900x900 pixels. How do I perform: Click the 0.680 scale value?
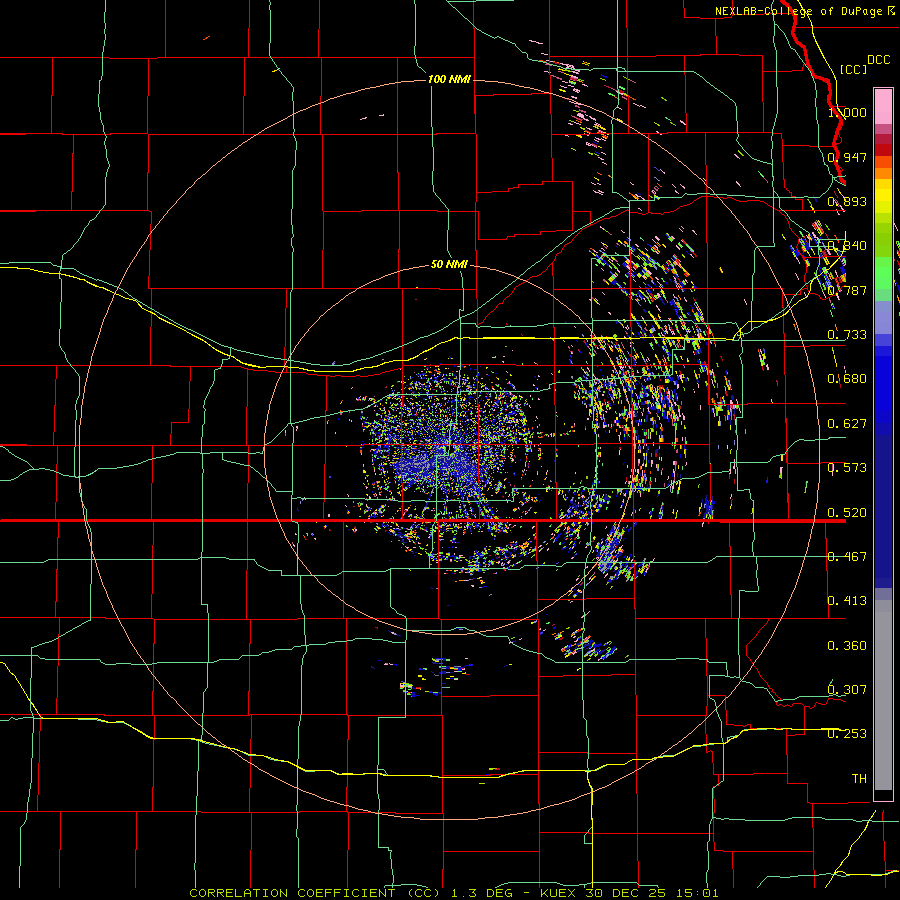coord(847,379)
